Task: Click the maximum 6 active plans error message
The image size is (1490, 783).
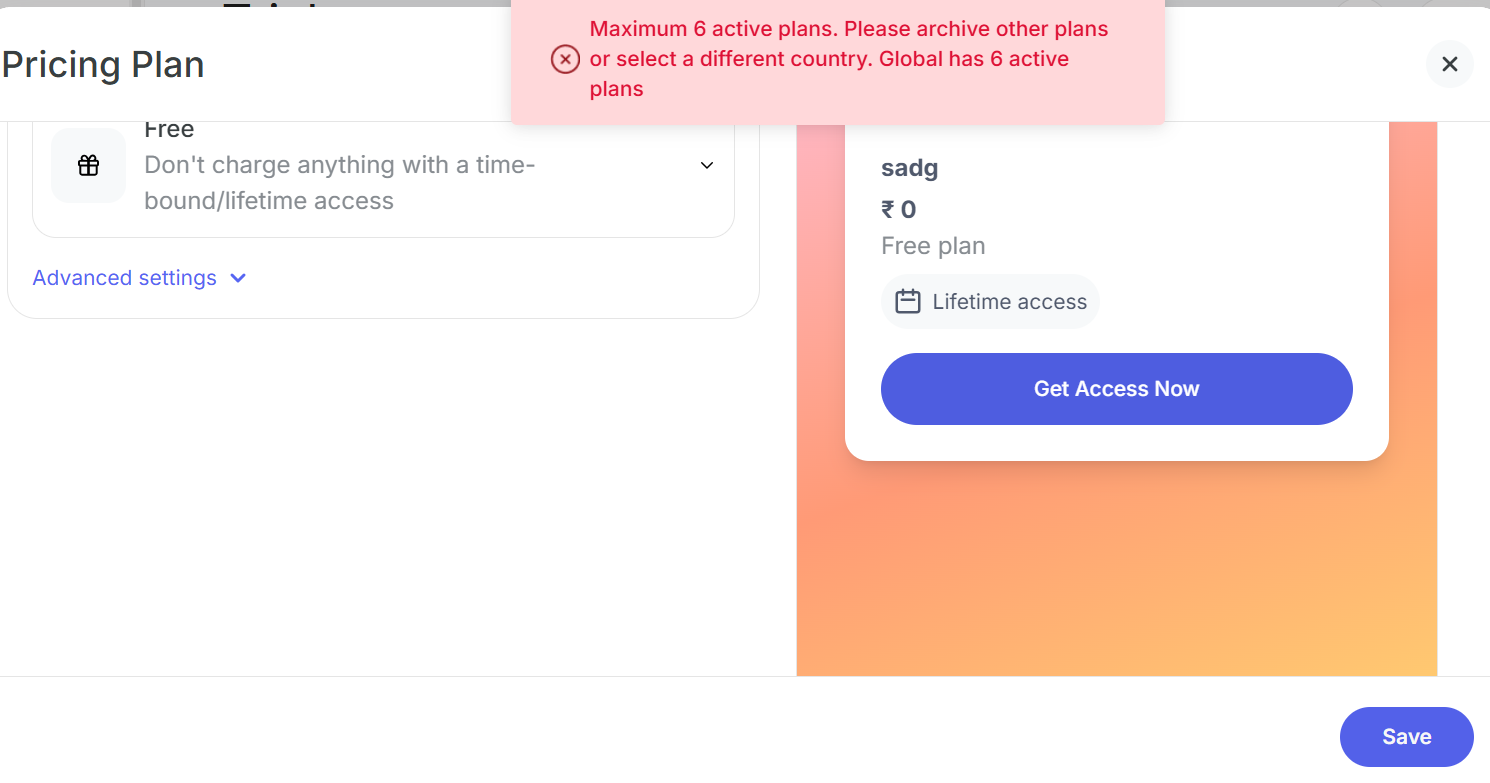Action: pyautogui.click(x=848, y=59)
